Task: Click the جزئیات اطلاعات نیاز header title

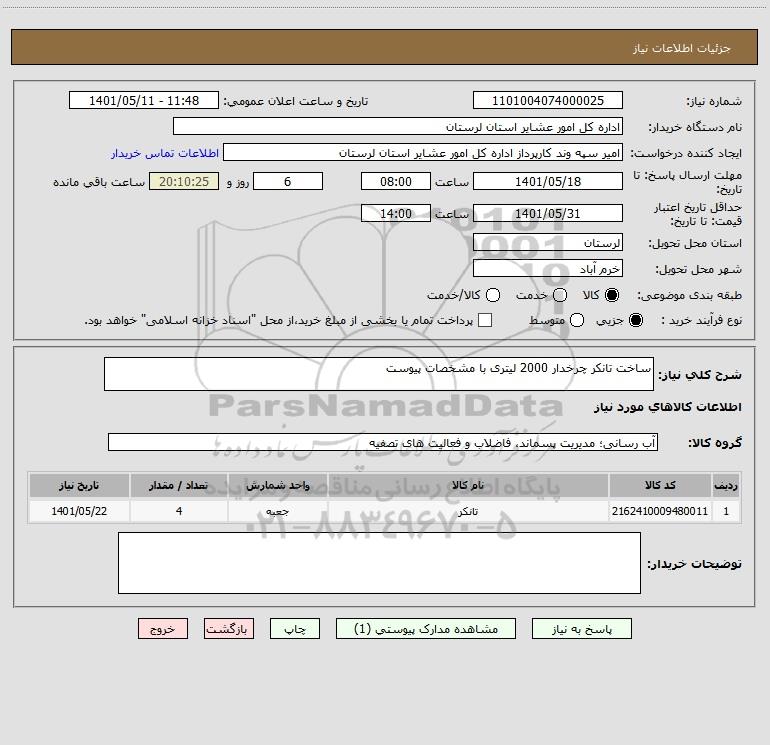Action: pos(682,48)
